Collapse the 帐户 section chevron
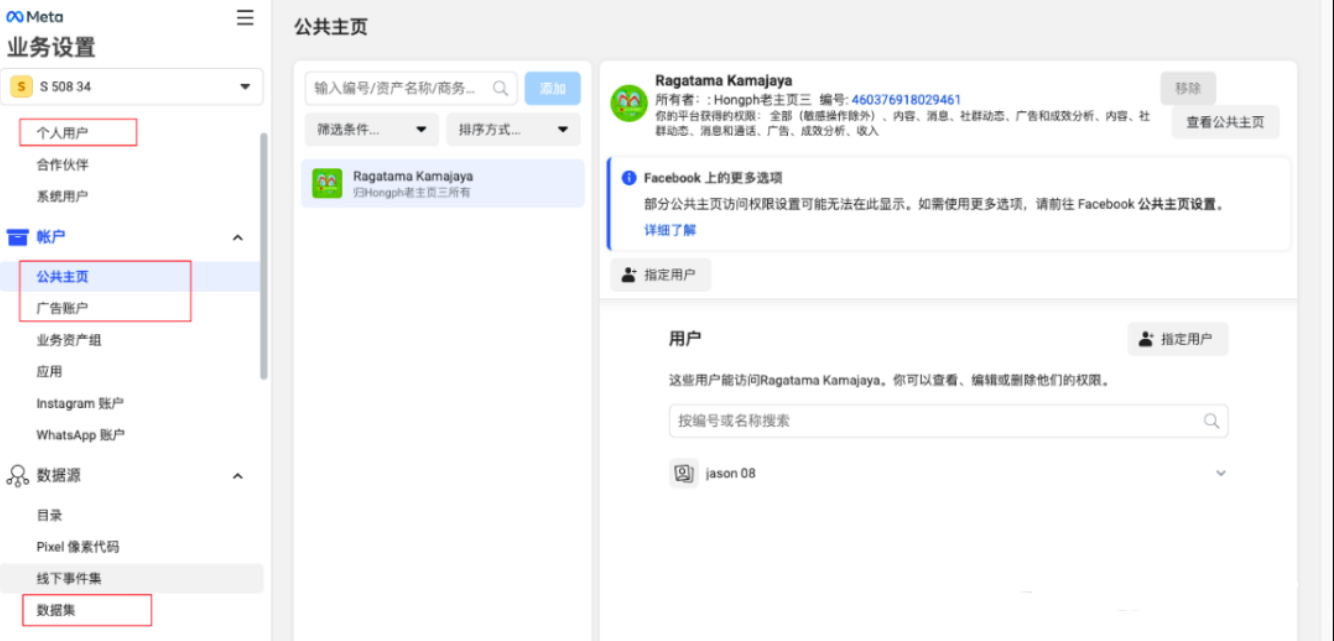 [238, 238]
